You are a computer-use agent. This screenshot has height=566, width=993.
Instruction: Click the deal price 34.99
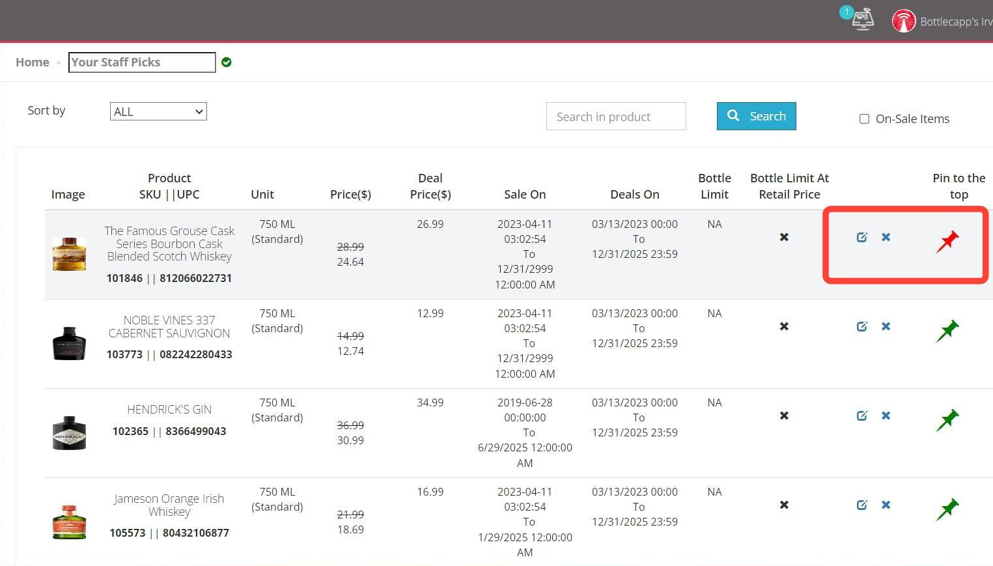(x=430, y=403)
